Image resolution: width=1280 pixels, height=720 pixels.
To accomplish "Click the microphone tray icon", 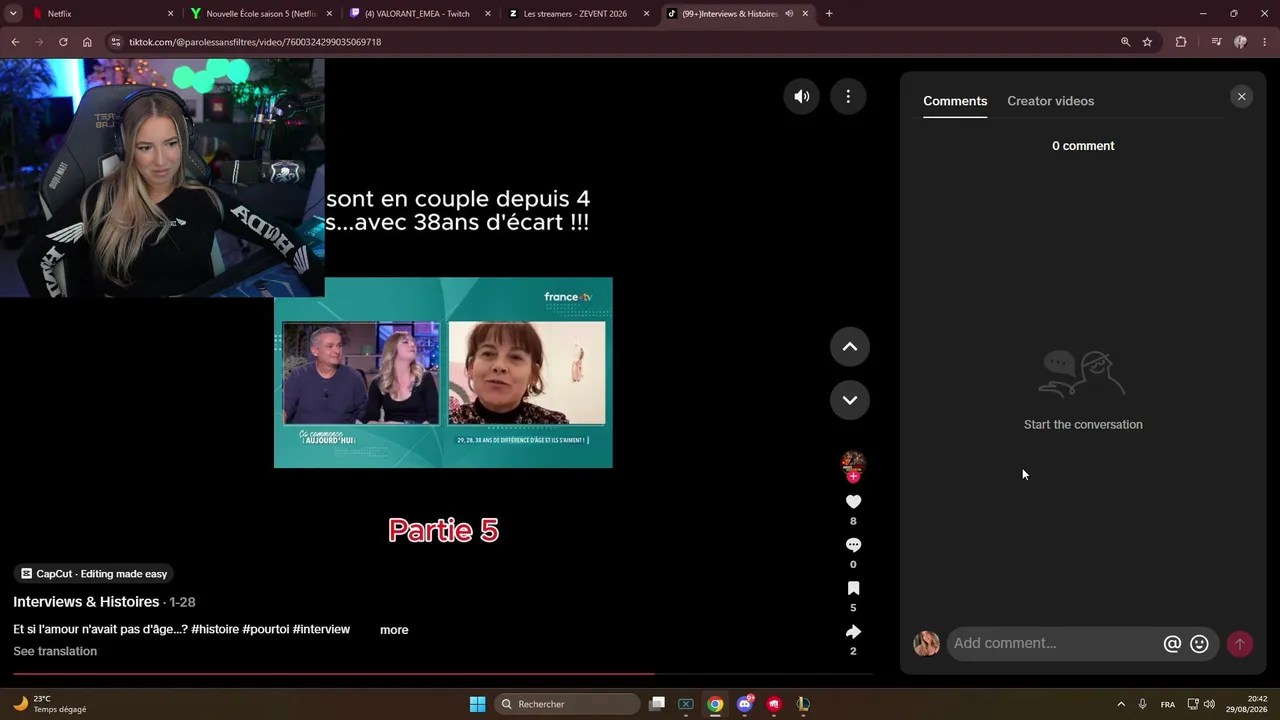I will click(x=1142, y=704).
